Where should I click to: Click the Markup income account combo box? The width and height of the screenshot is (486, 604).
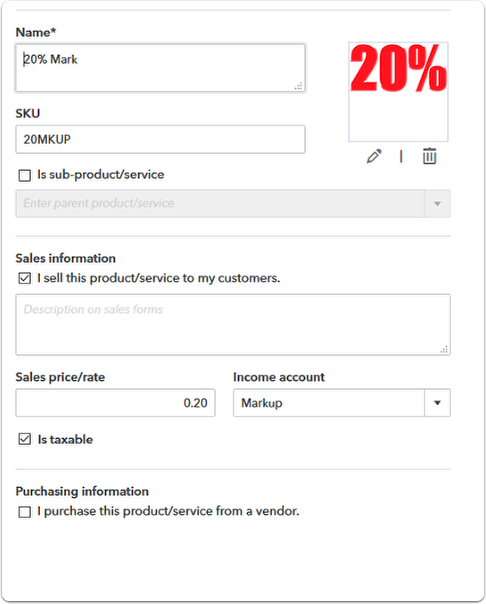point(342,403)
